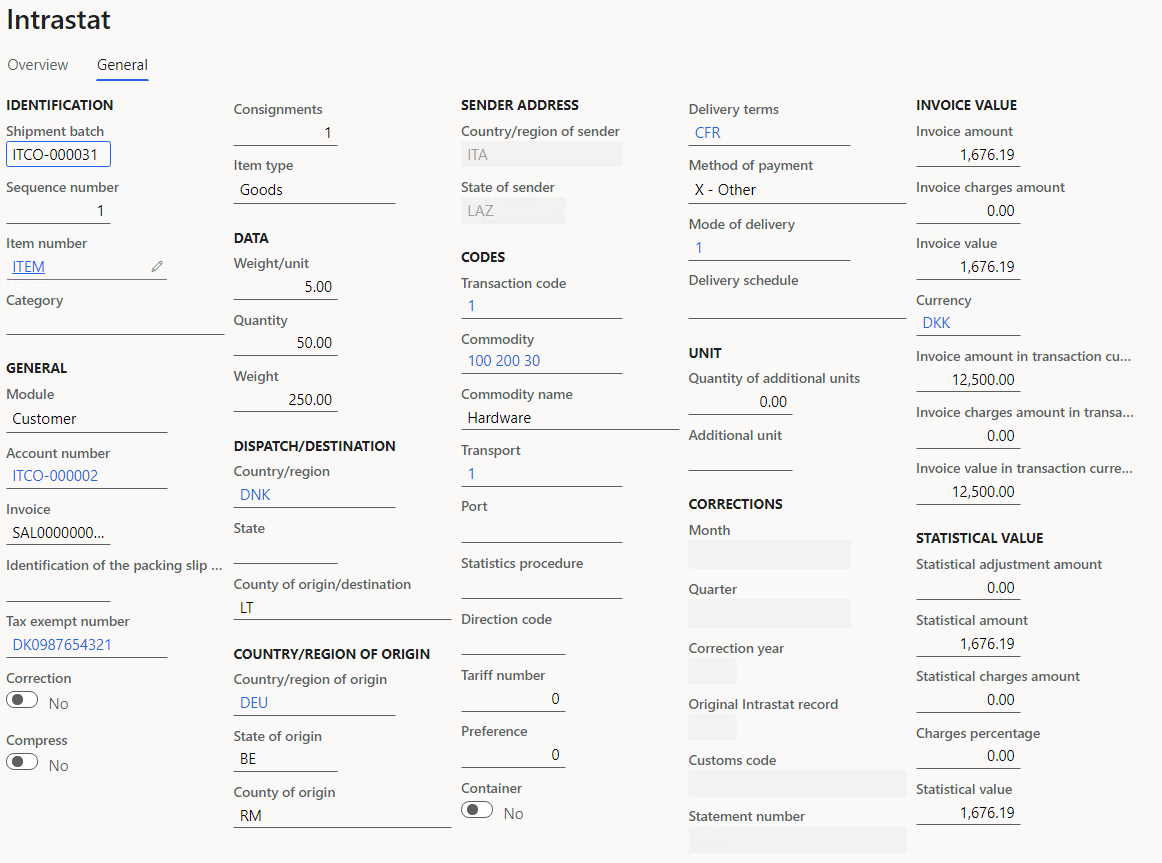The width and height of the screenshot is (1162, 863).
Task: Click the Country/region DNK link
Action: (x=252, y=494)
